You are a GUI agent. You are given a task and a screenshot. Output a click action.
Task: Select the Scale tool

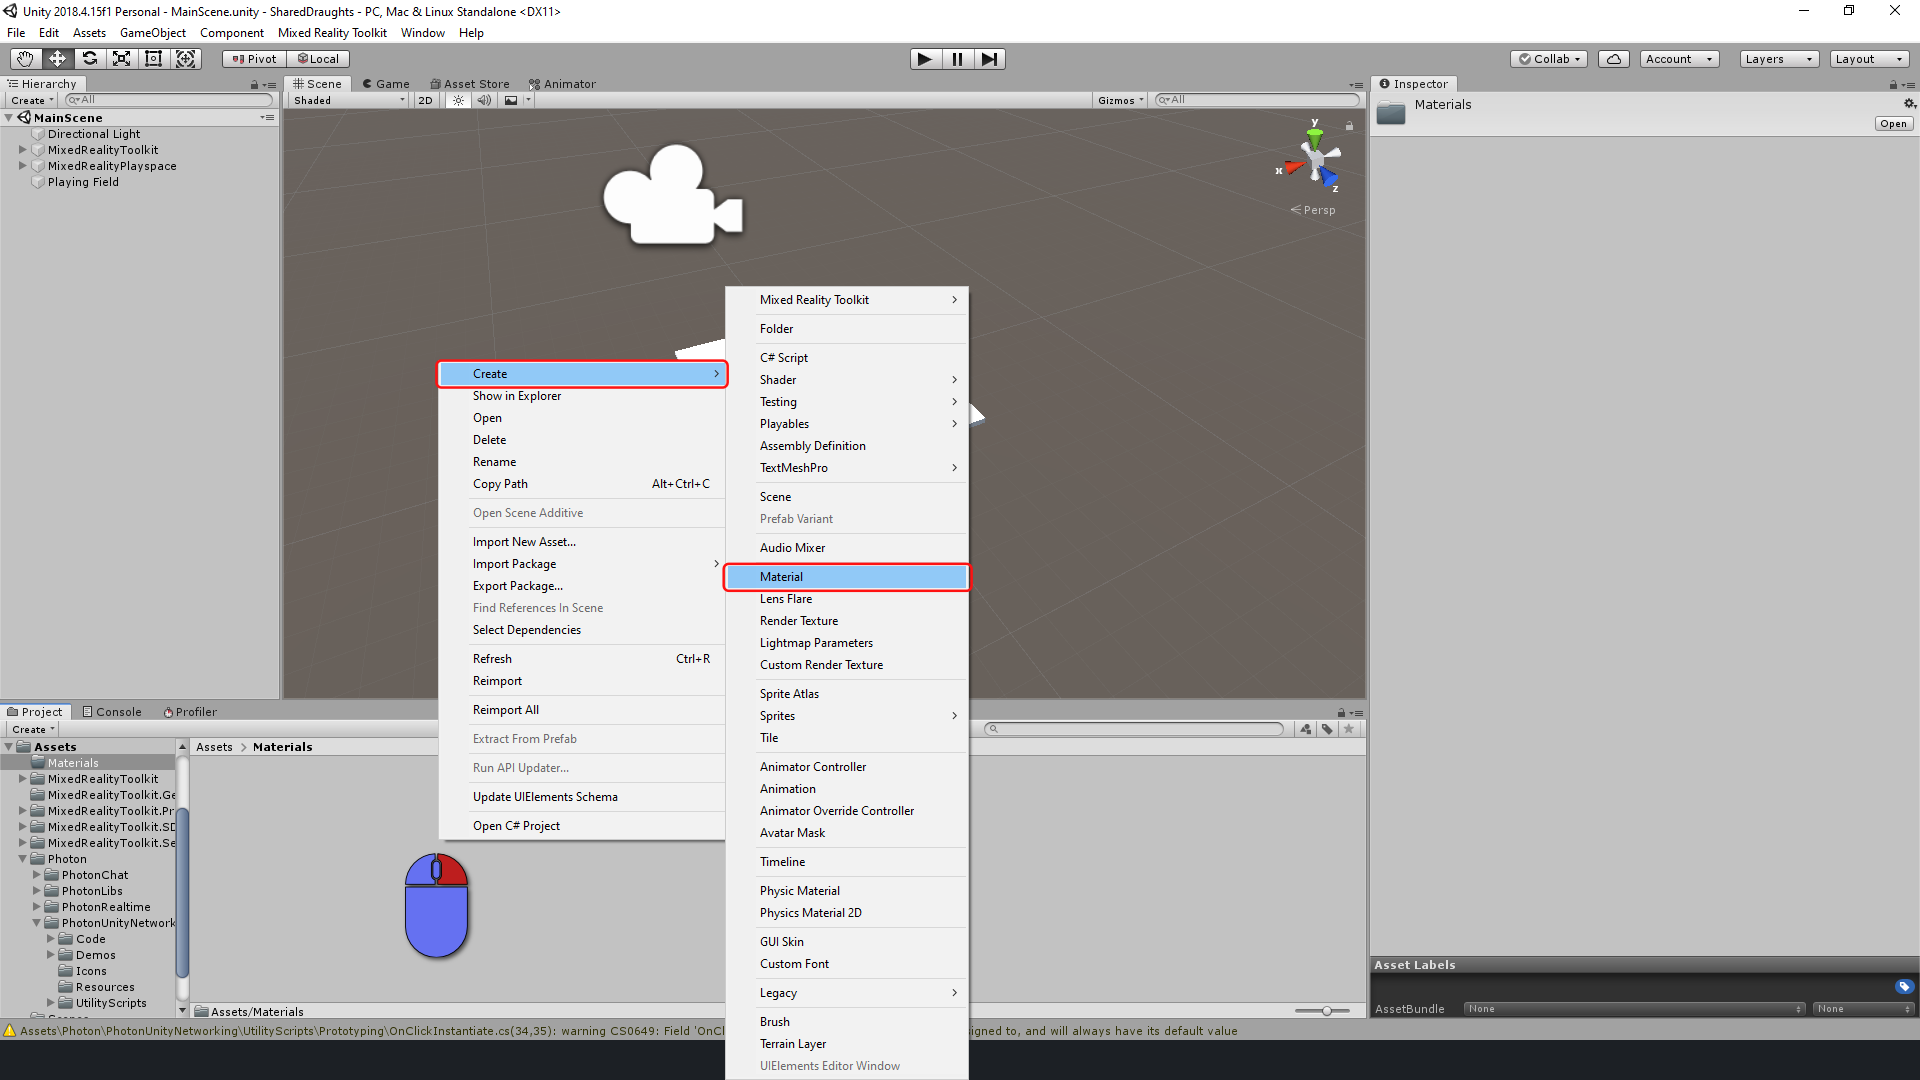click(121, 59)
